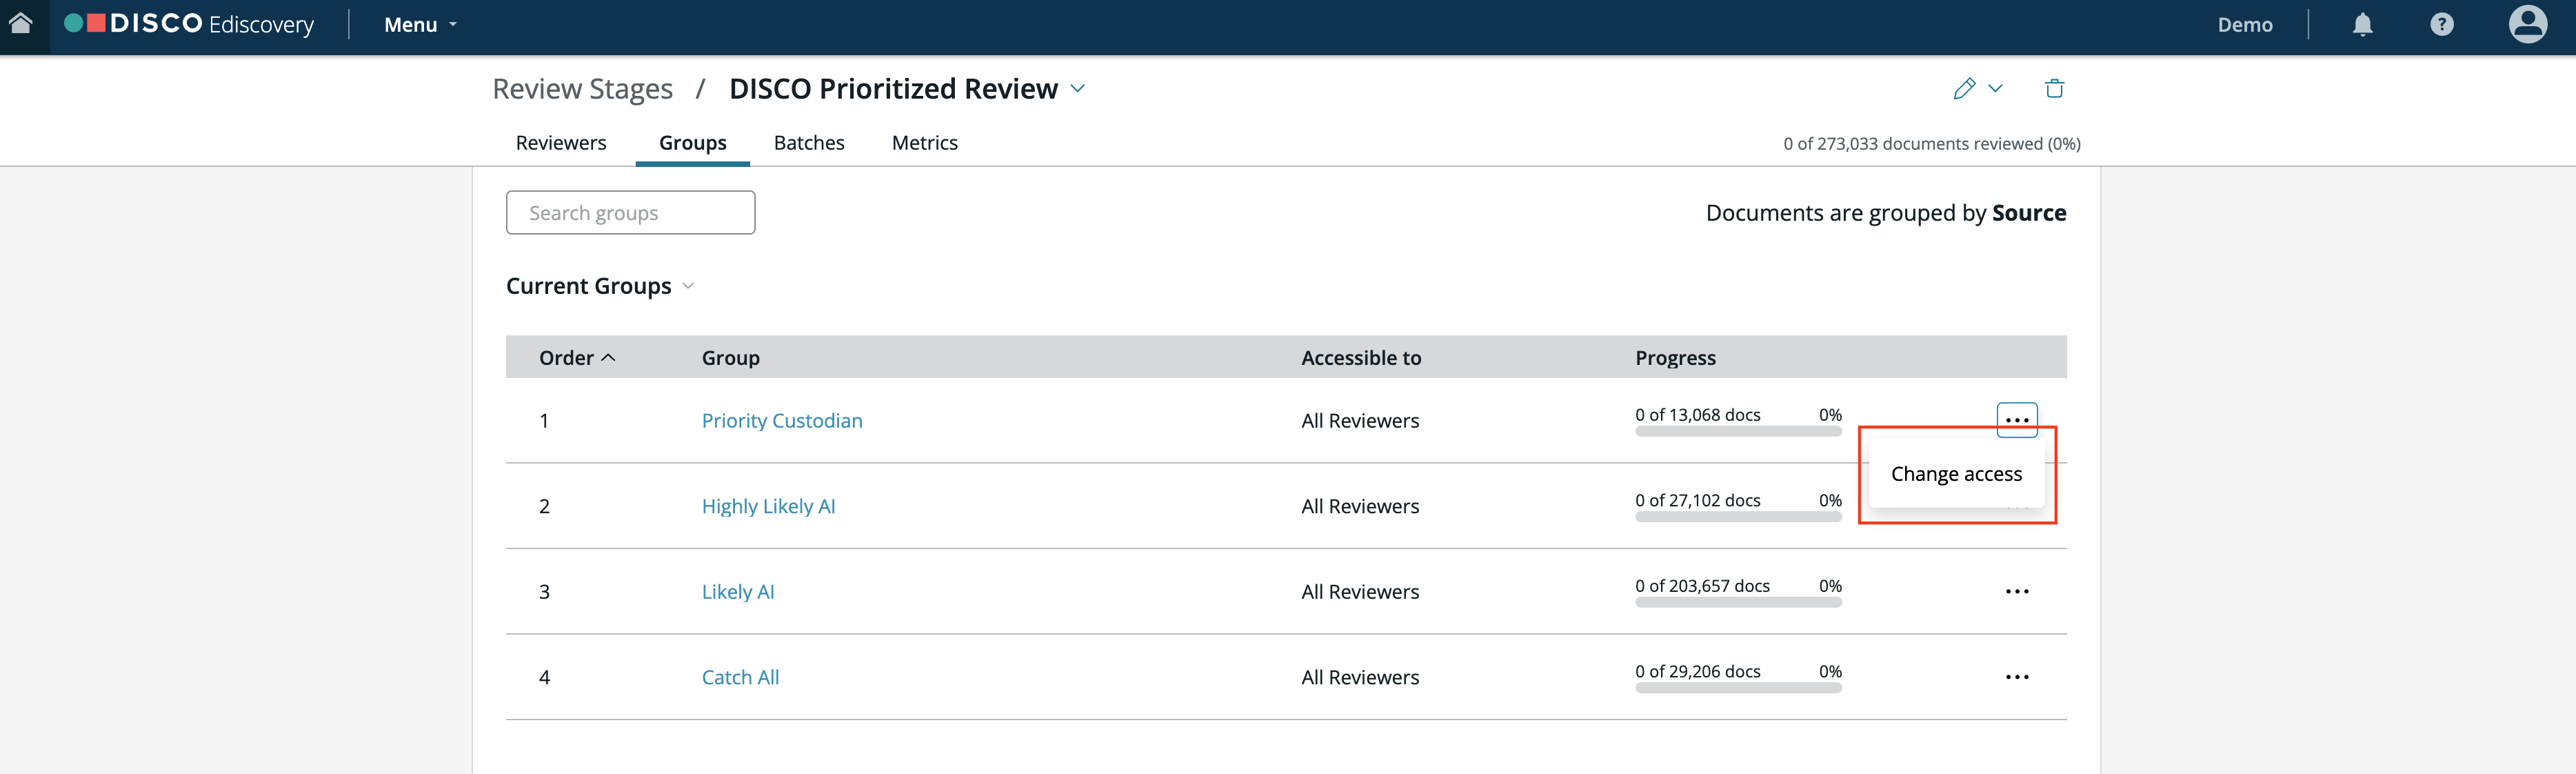
Task: Open the Menu dropdown in the top bar
Action: click(420, 25)
